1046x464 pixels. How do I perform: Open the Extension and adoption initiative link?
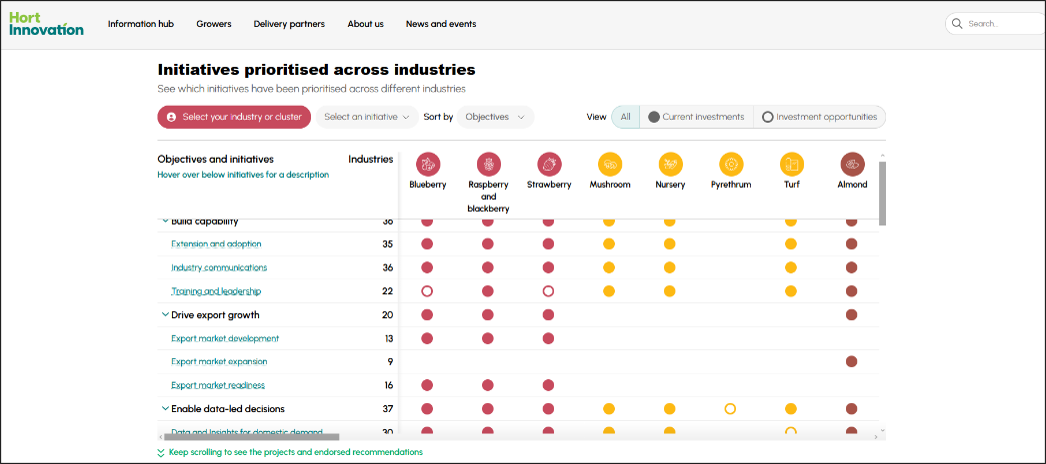click(216, 244)
